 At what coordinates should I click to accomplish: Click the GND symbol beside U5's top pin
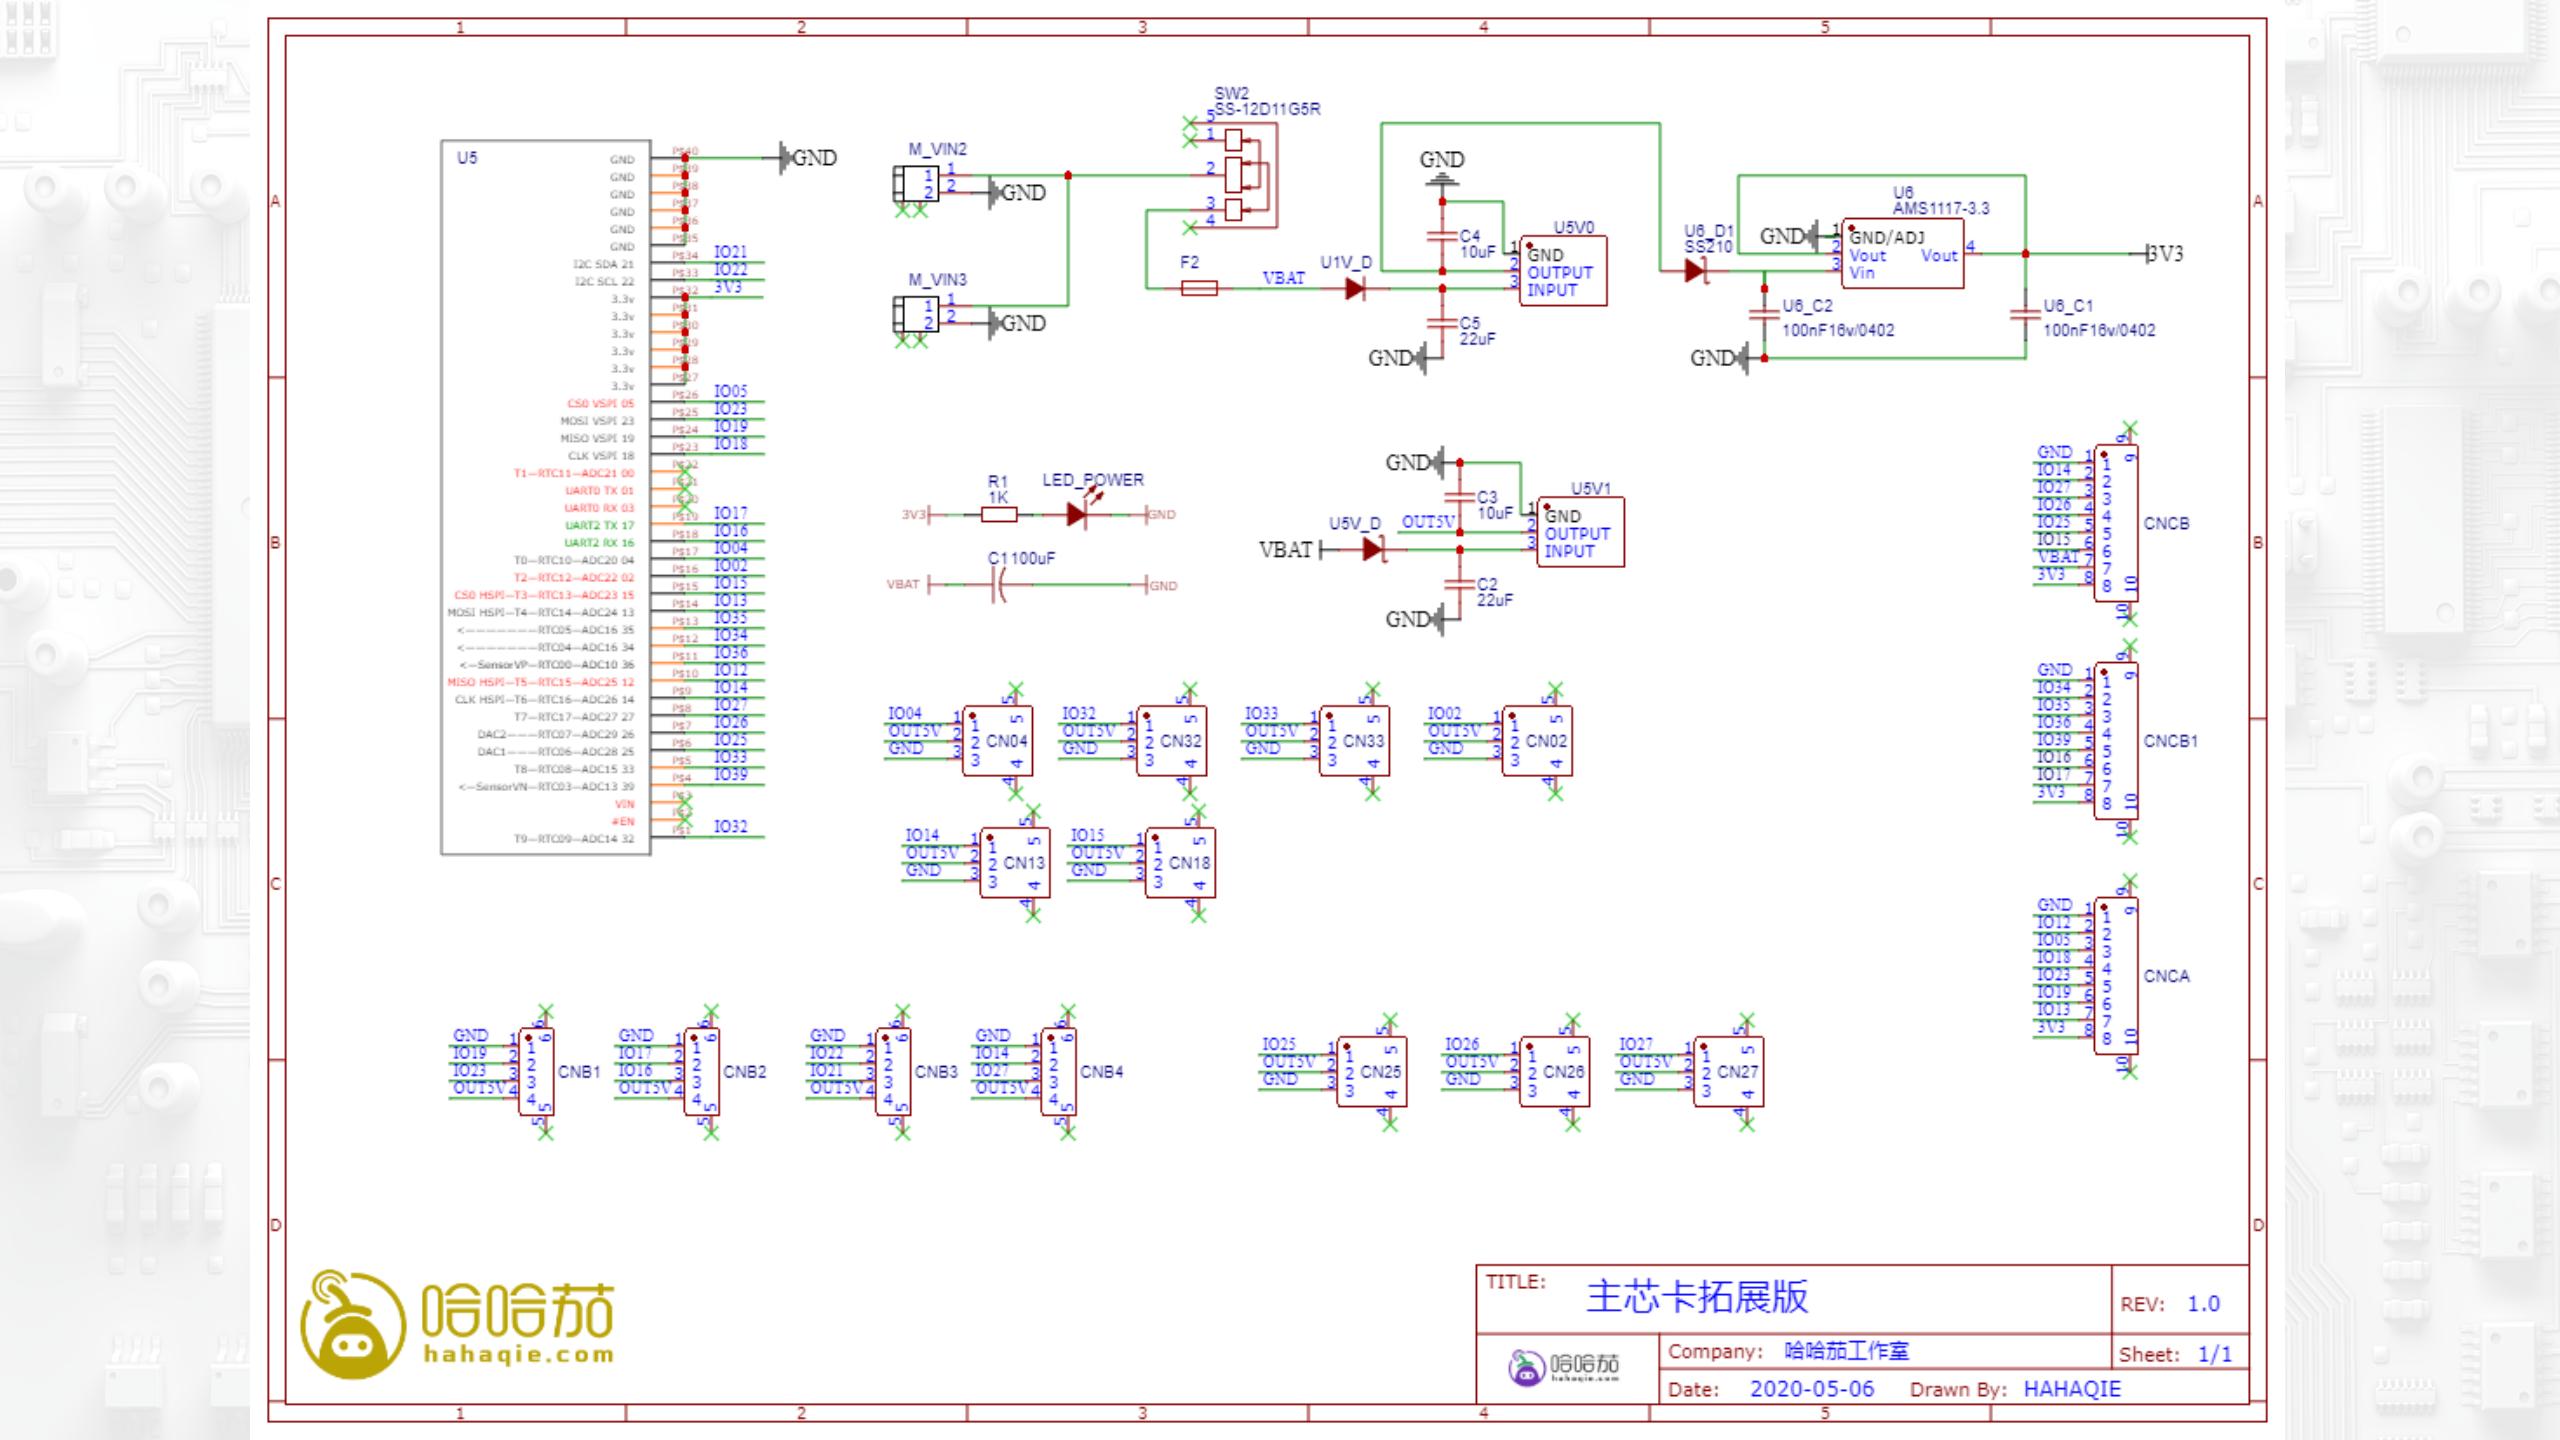pyautogui.click(x=808, y=158)
